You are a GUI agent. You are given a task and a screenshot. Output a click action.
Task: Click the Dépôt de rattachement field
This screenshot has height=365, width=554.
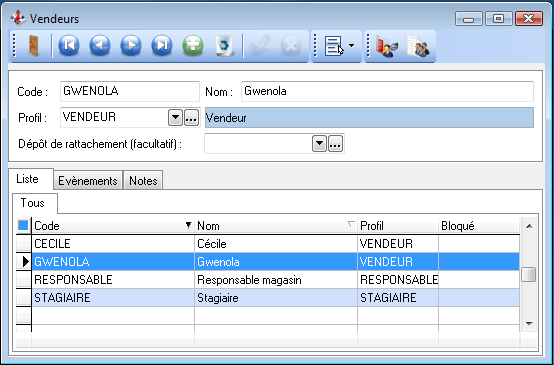258,143
